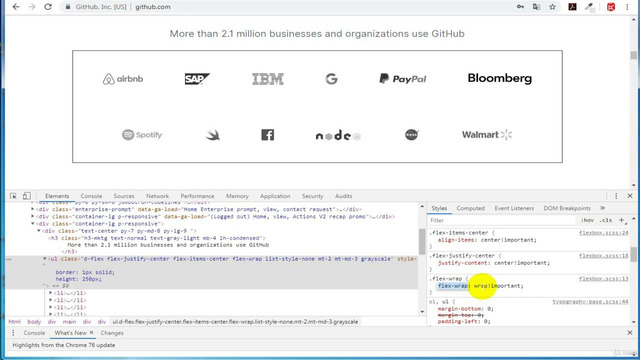Go back with the browser back arrow
The image size is (640, 360).
click(16, 7)
